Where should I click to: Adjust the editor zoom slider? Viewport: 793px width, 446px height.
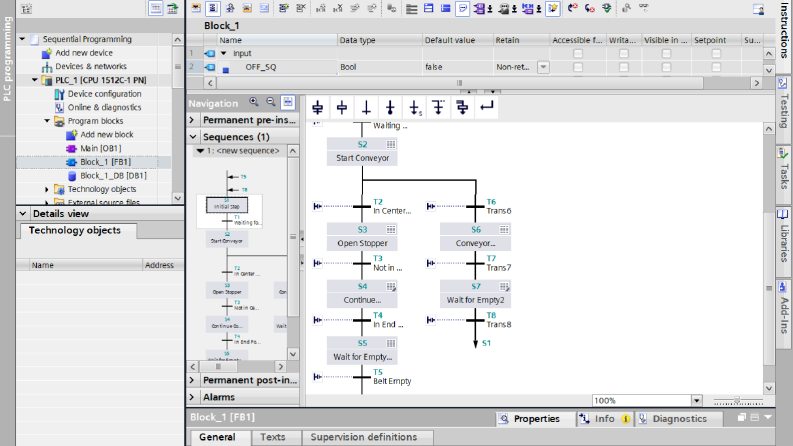point(737,400)
